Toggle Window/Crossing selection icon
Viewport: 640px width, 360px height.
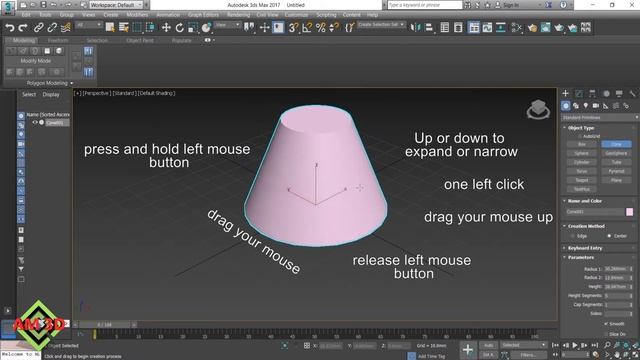coord(150,27)
